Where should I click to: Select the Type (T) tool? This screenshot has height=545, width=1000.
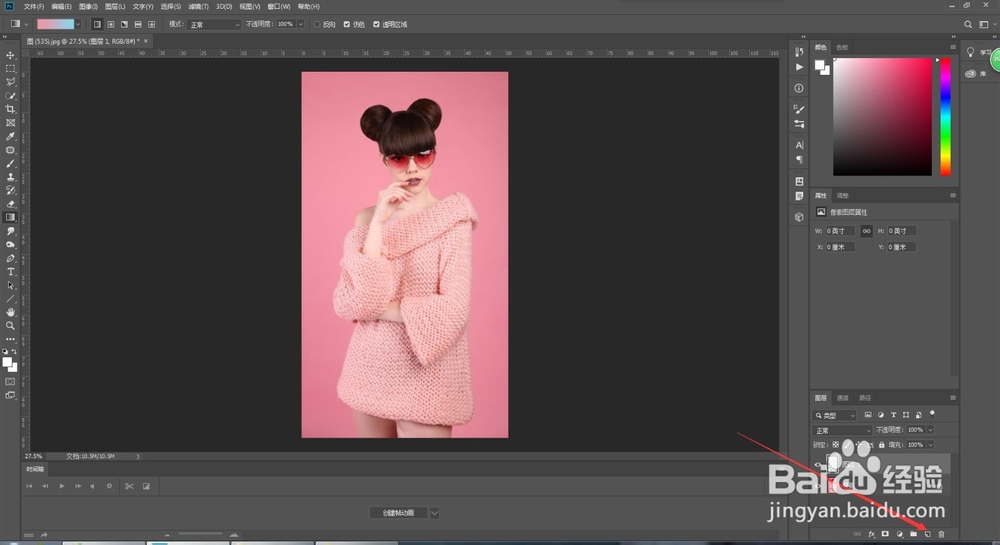[11, 271]
